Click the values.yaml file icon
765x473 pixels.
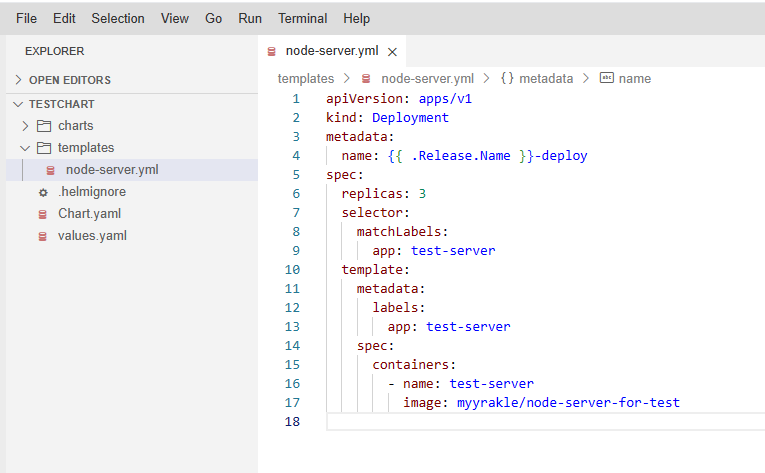click(x=43, y=236)
